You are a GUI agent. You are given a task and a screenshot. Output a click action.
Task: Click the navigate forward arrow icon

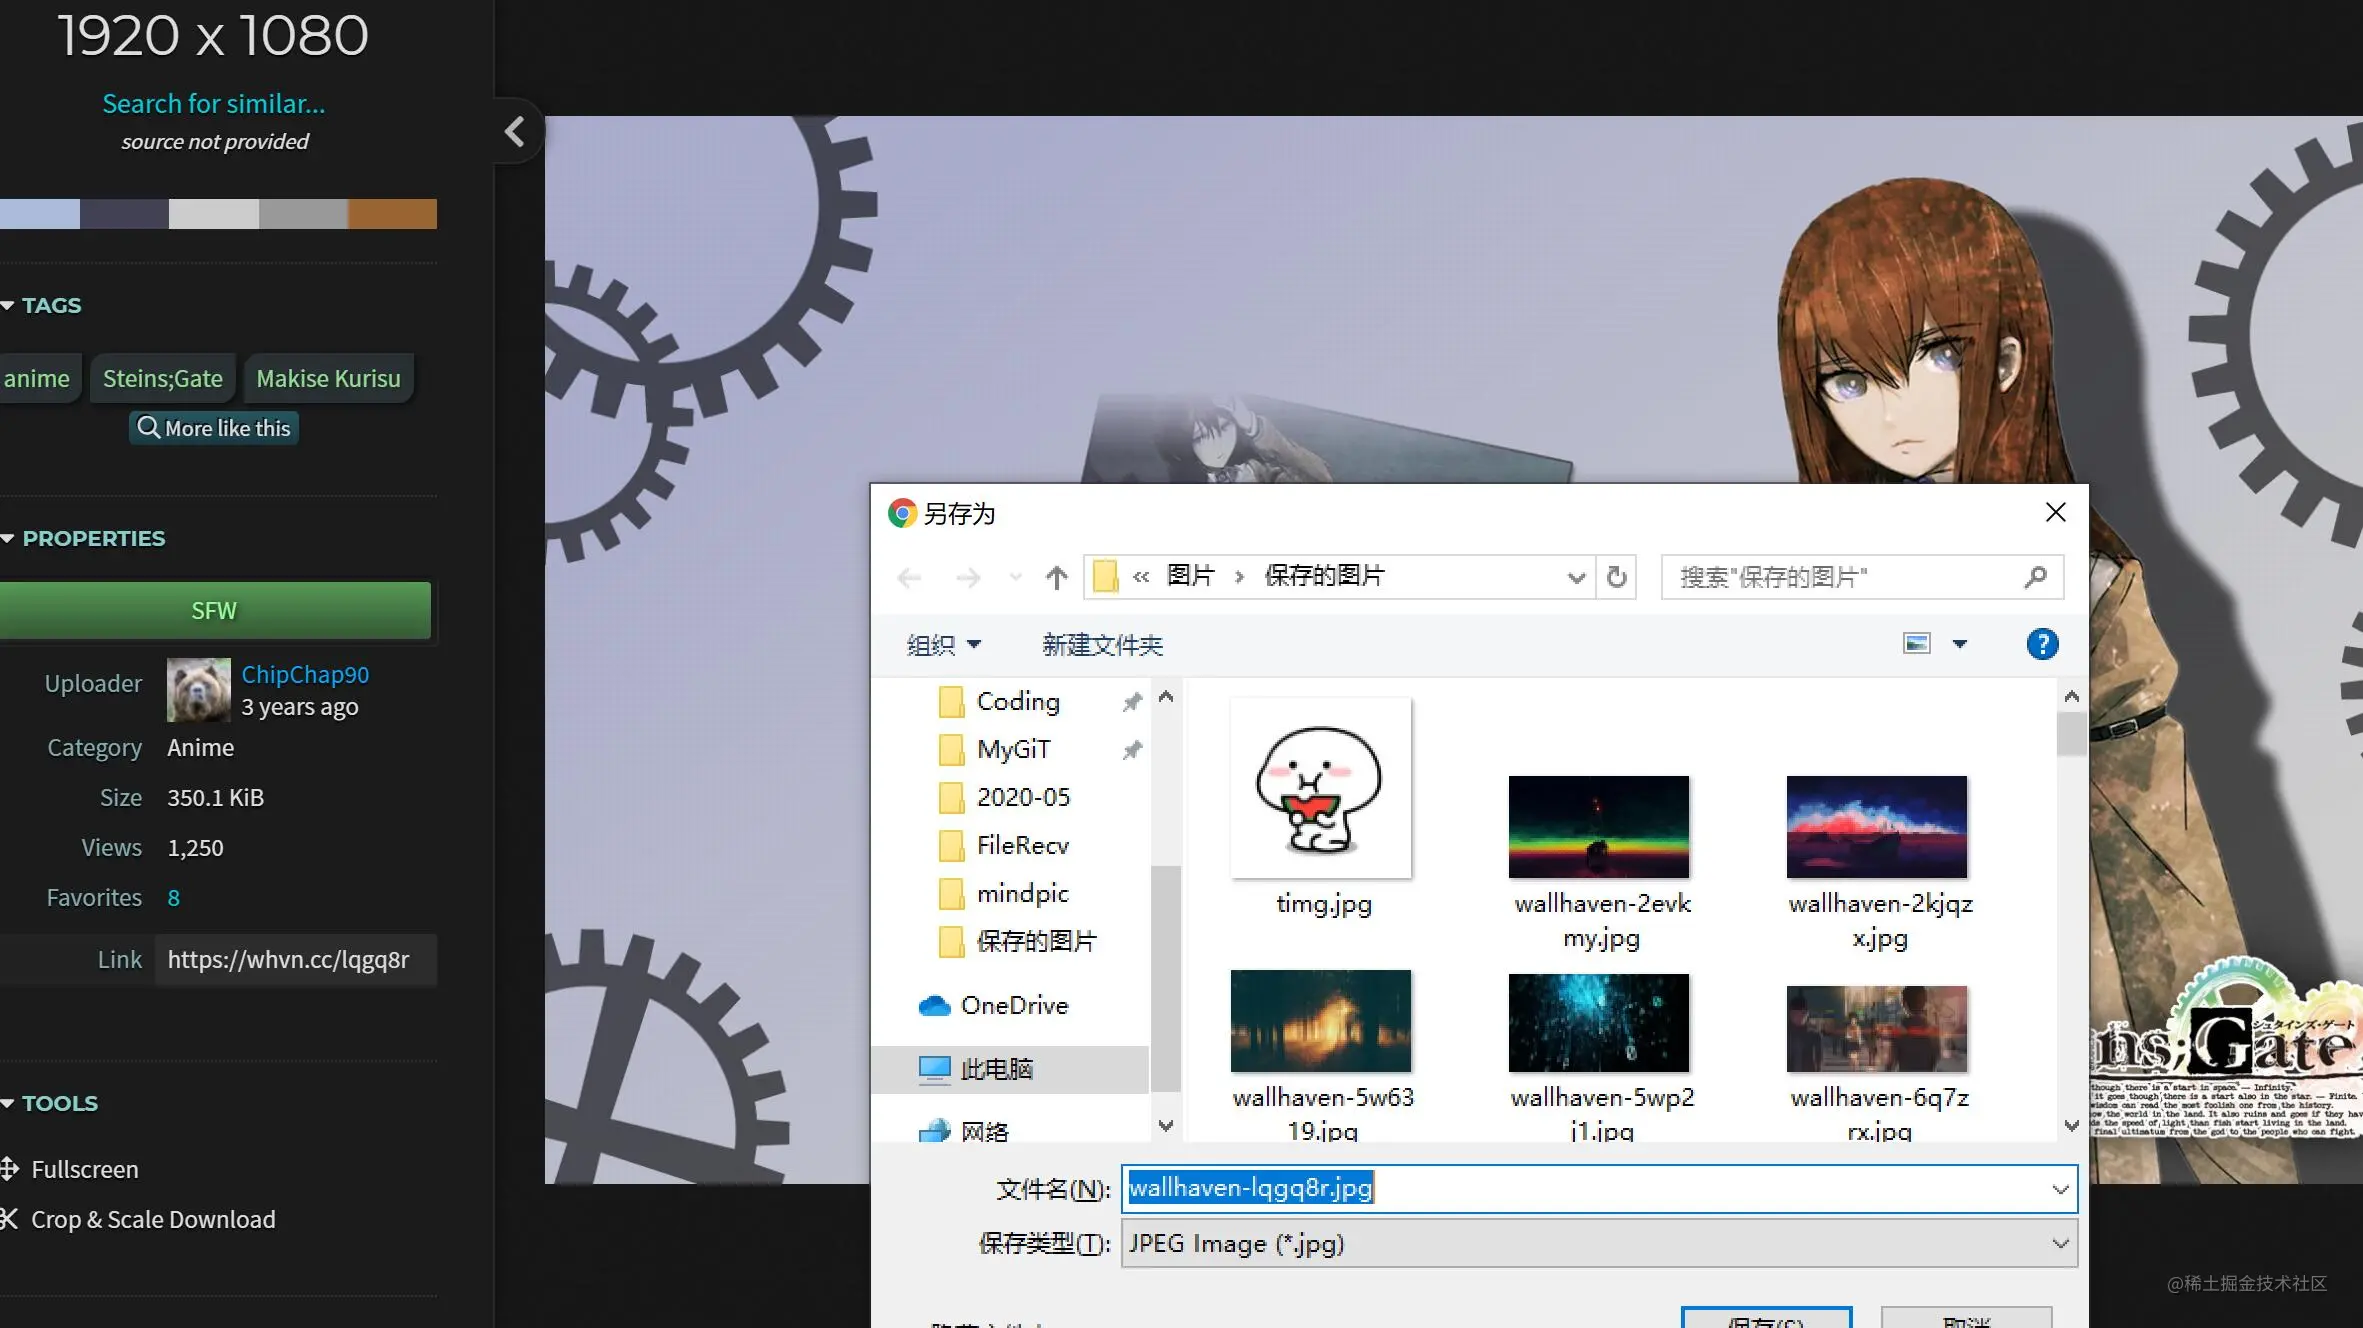966,576
